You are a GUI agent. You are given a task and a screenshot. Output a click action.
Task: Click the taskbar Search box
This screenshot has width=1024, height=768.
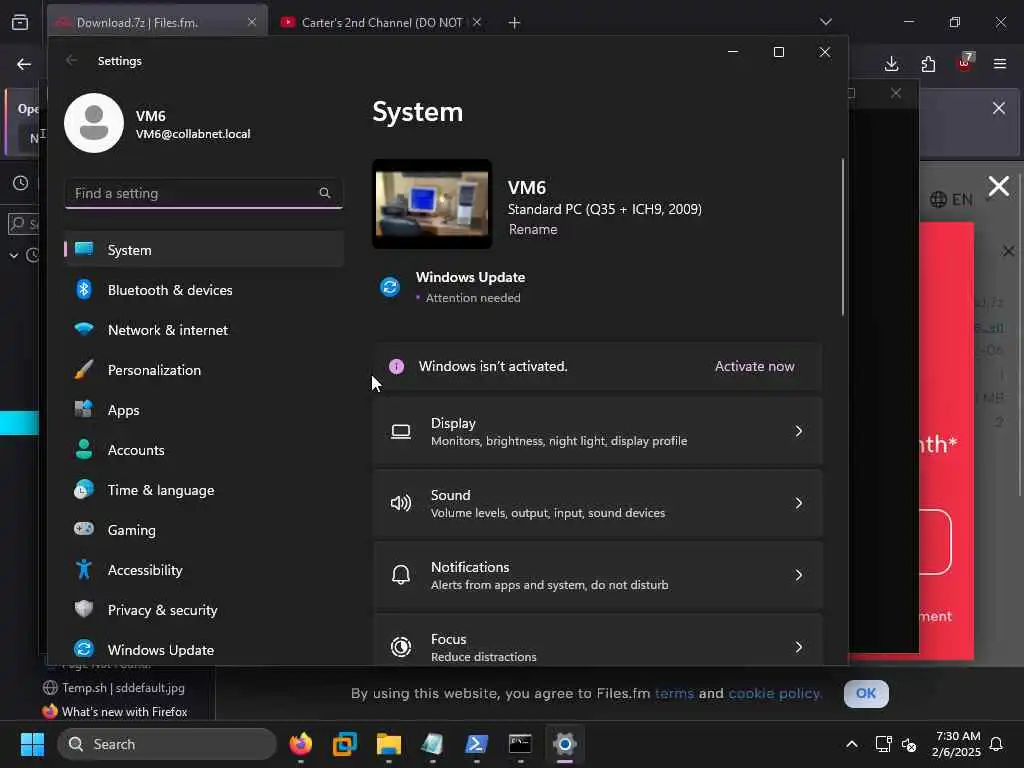point(167,744)
